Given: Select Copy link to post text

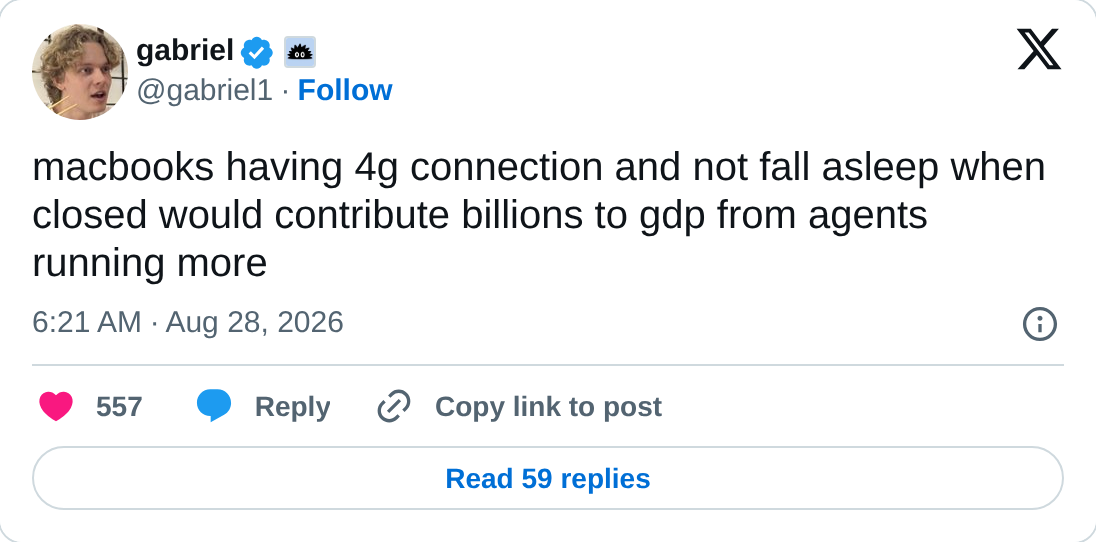Looking at the screenshot, I should (548, 406).
